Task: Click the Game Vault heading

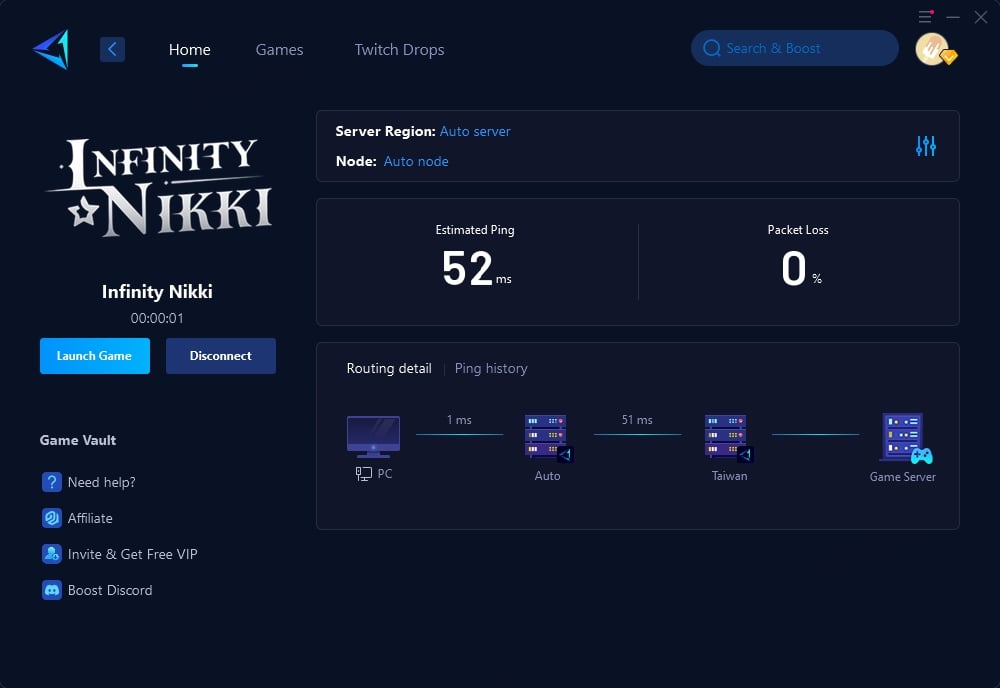Action: pos(78,440)
